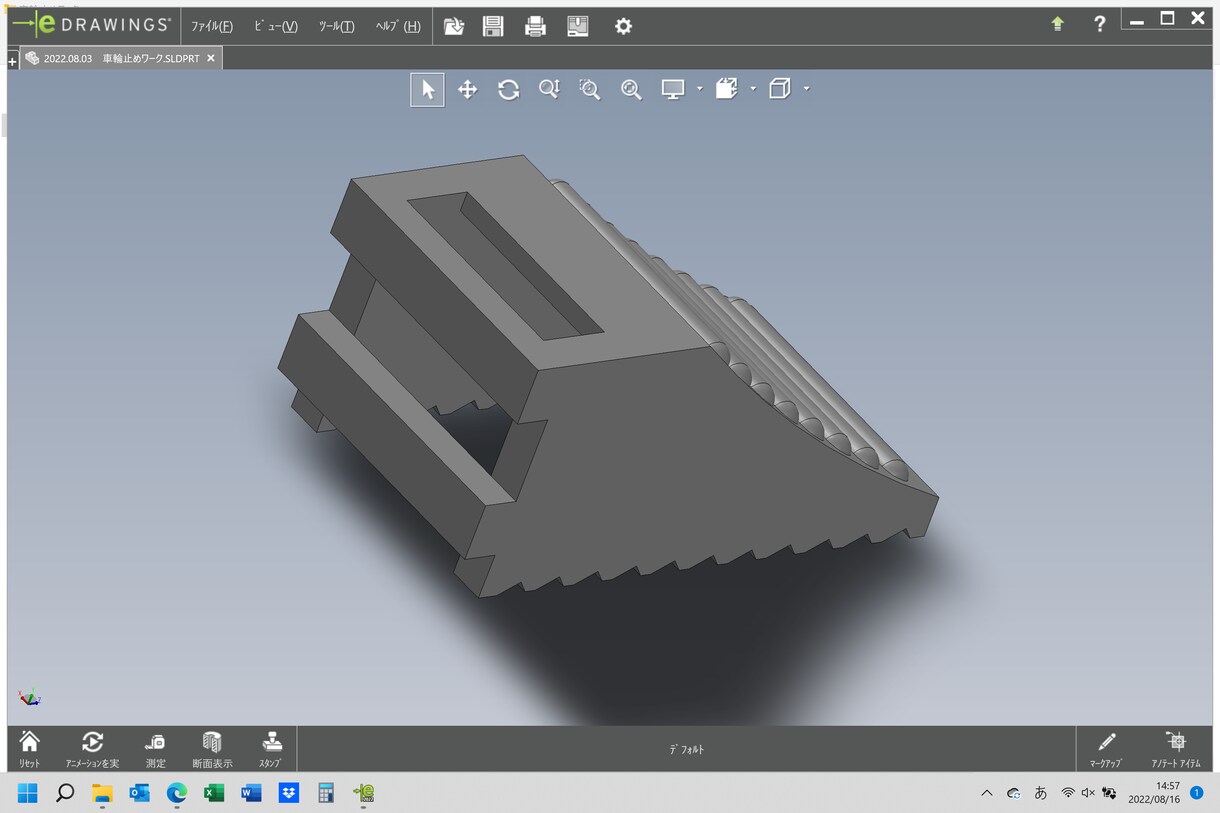Viewport: 1220px width, 813px height.
Task: Click the Print icon
Action: (536, 26)
